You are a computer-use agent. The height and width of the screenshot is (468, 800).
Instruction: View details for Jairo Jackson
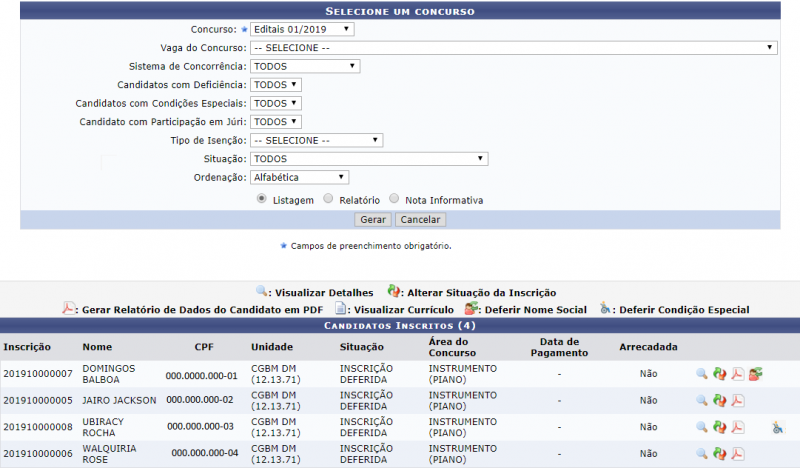pos(702,401)
